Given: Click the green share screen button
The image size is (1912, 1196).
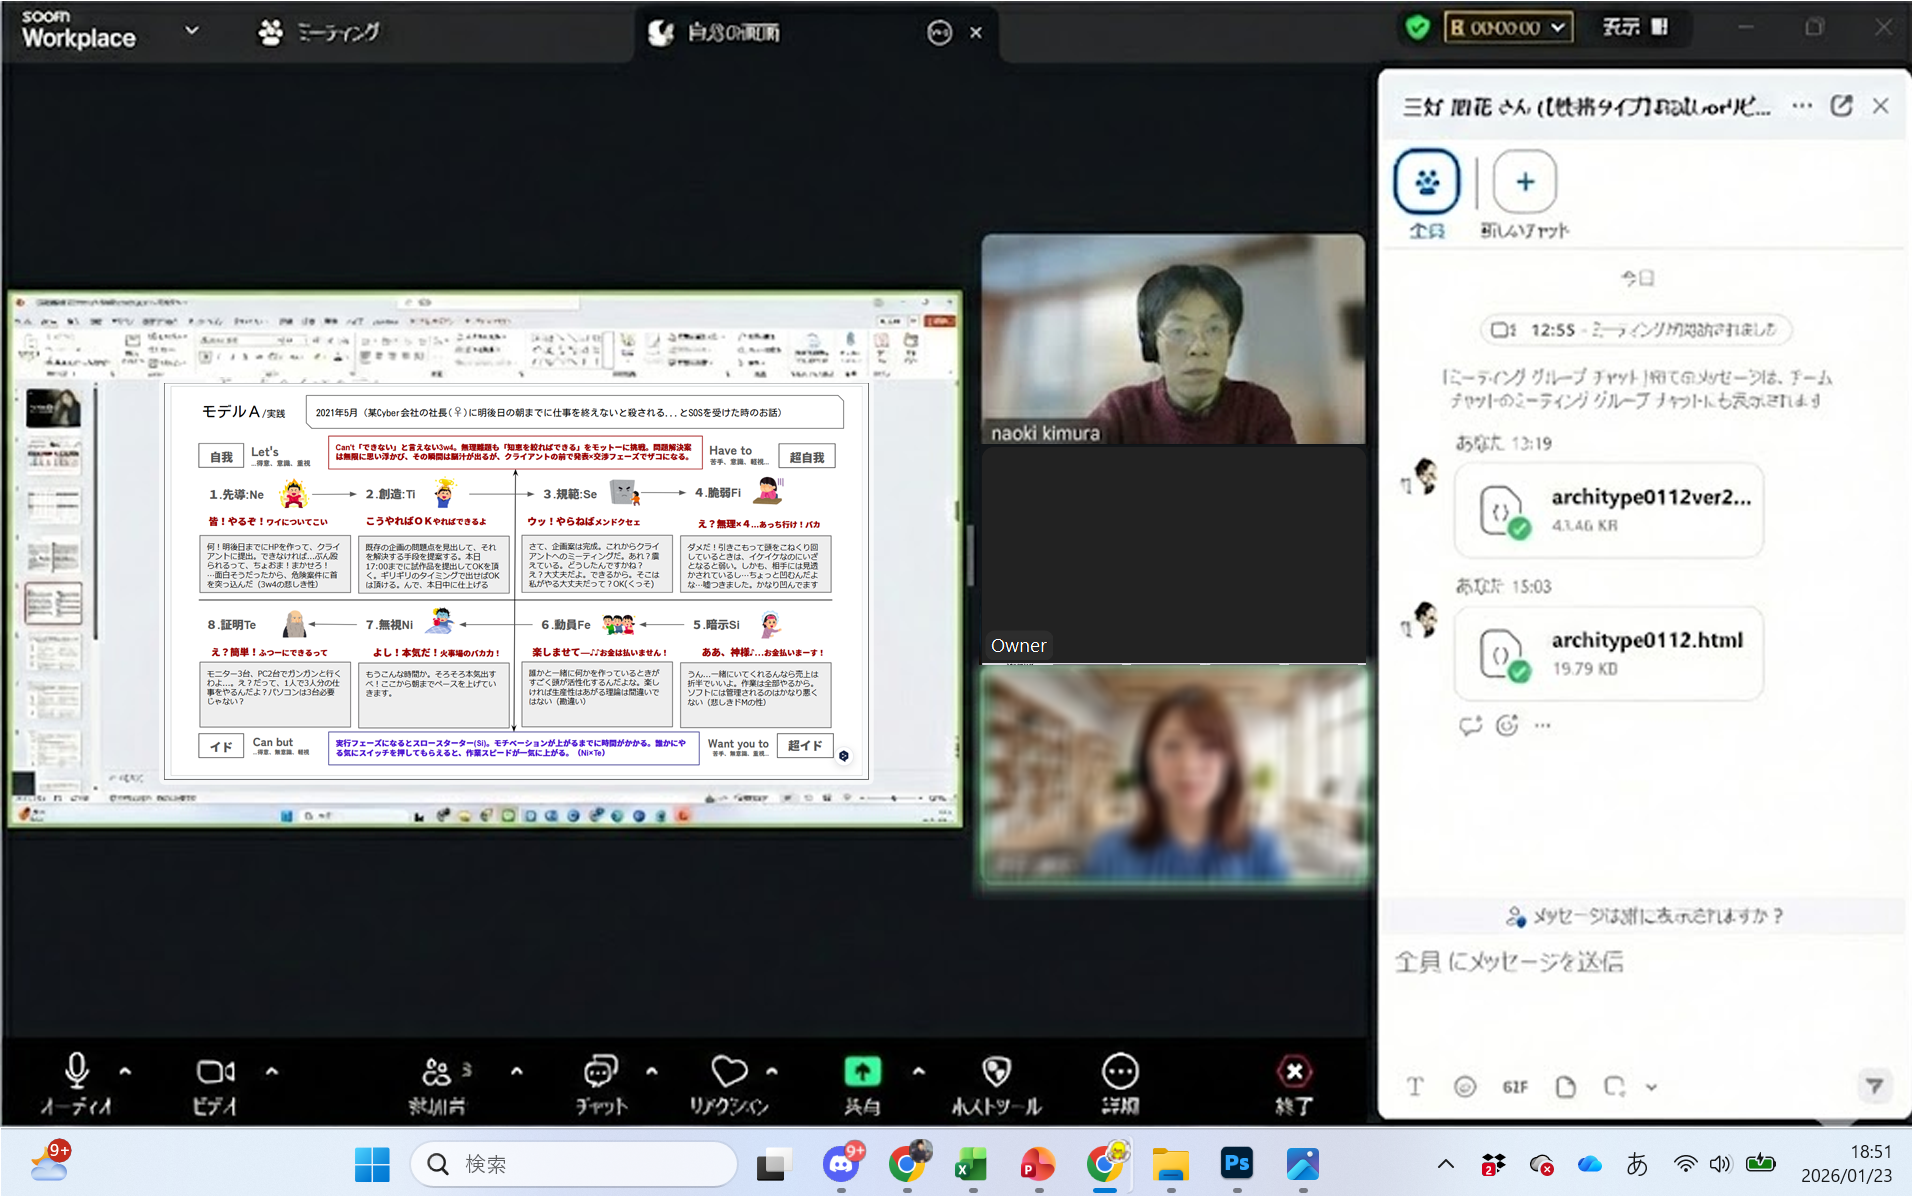Looking at the screenshot, I should tap(862, 1072).
